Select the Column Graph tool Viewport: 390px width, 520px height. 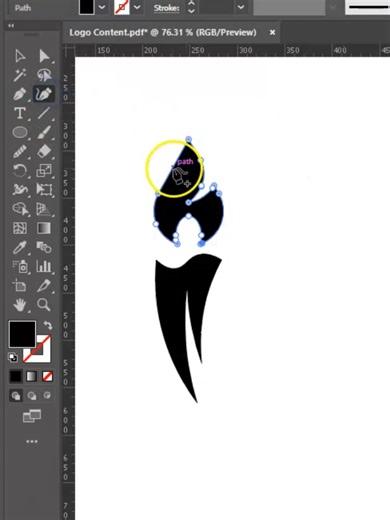[44, 267]
